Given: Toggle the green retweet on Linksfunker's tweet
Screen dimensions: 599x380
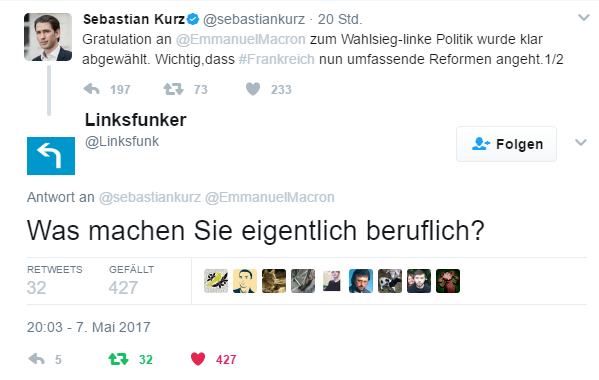Looking at the screenshot, I should pyautogui.click(x=118, y=359).
